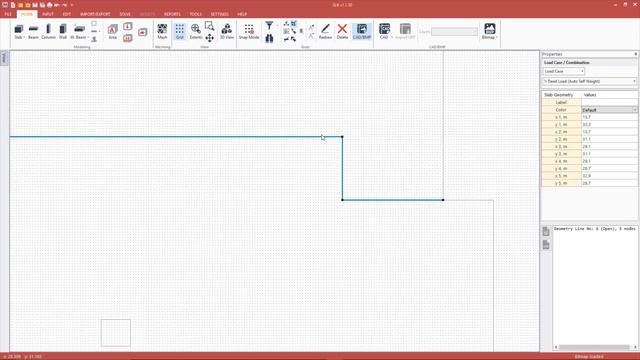Click the x 3, m value cell
The image size is (640, 360).
click(x=609, y=147)
